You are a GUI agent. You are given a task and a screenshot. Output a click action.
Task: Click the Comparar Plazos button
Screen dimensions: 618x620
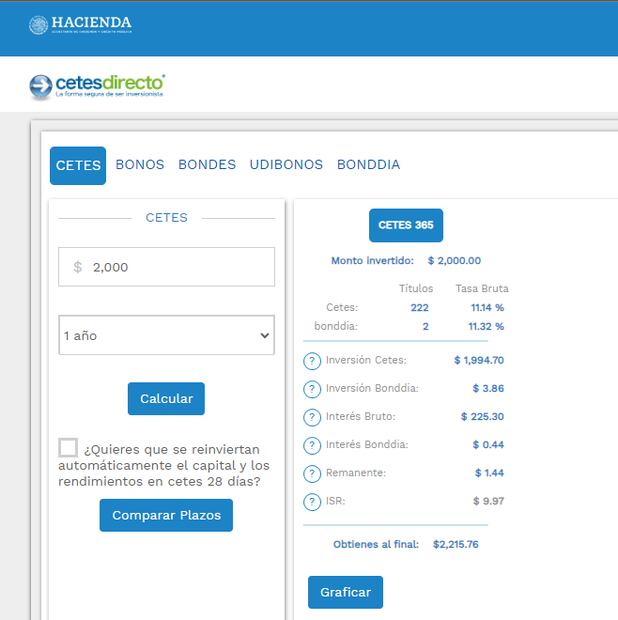166,515
